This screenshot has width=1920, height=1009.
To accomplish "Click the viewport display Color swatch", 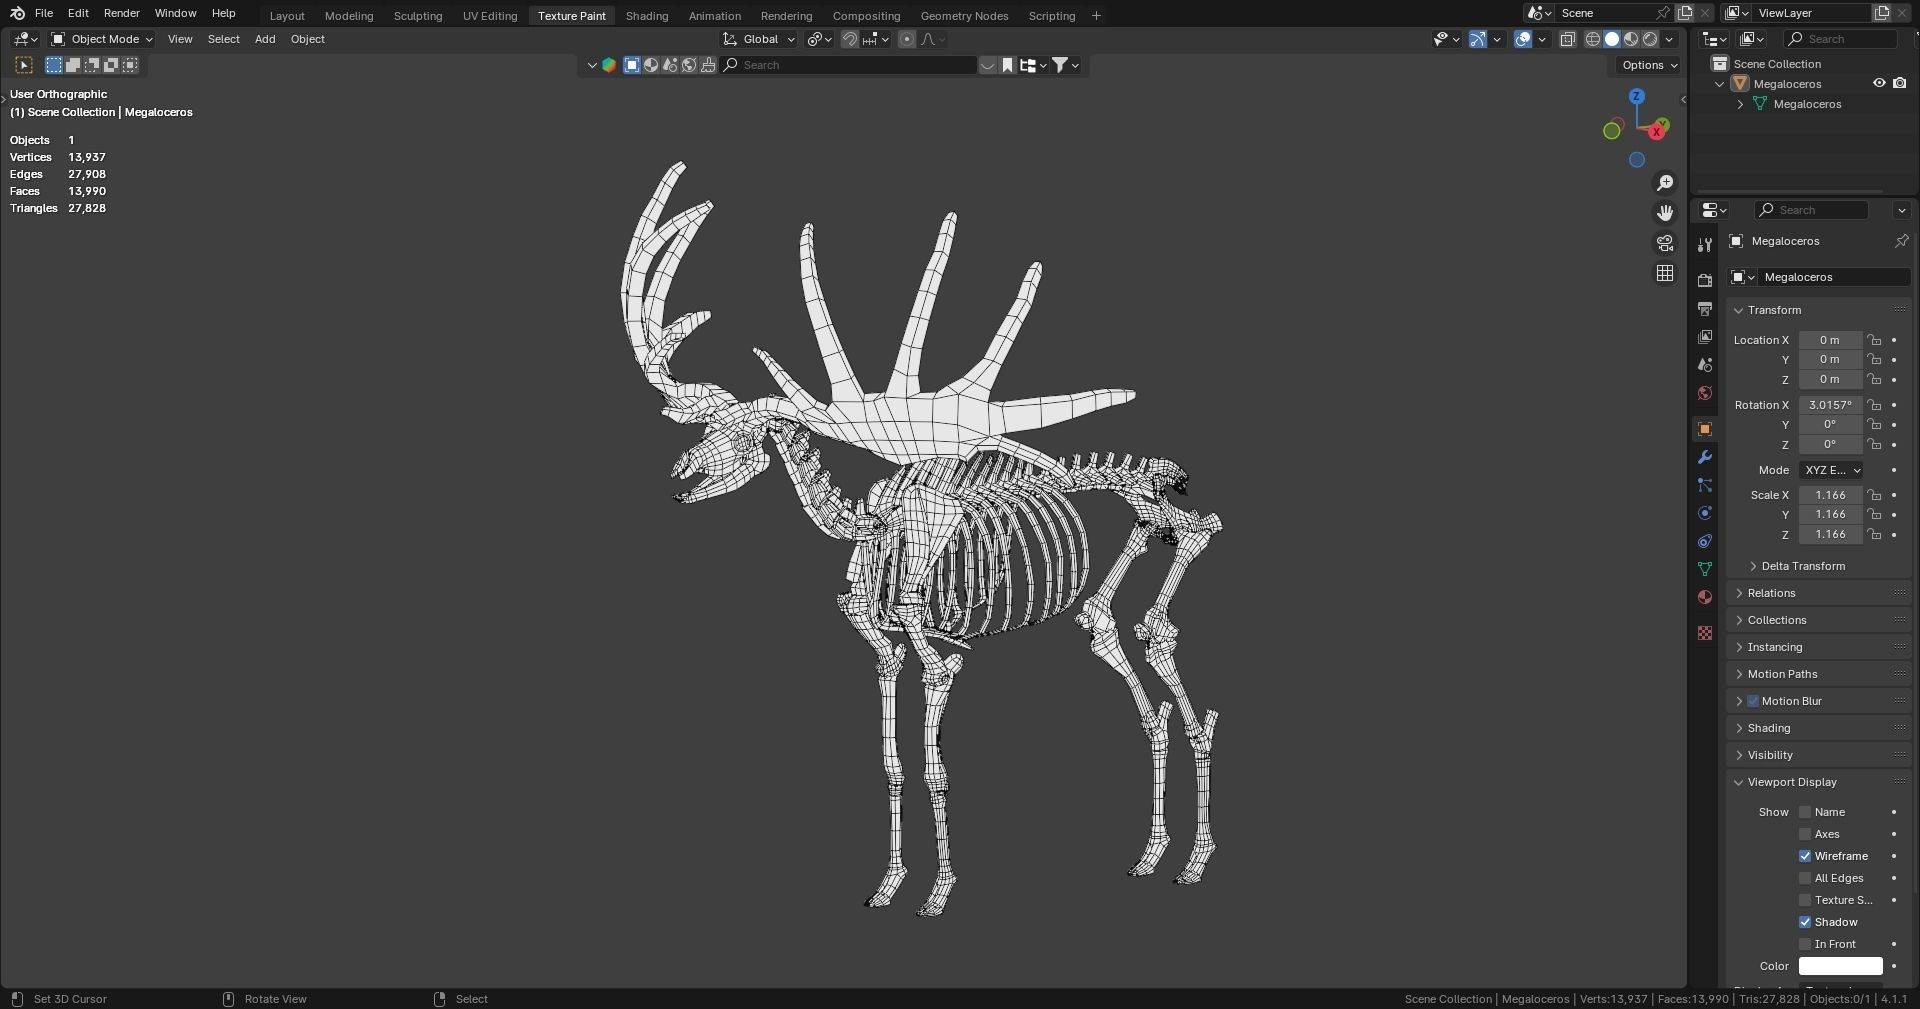I will click(x=1840, y=966).
